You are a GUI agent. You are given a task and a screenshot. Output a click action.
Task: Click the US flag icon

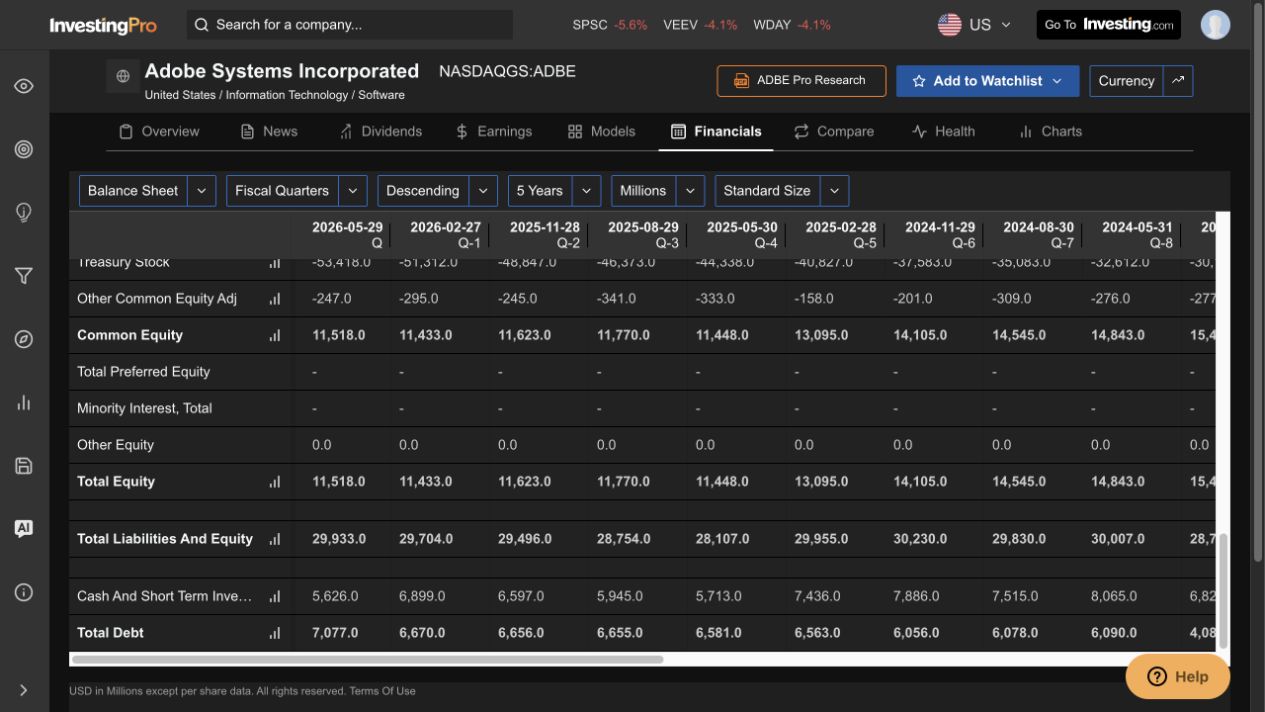[x=949, y=25]
